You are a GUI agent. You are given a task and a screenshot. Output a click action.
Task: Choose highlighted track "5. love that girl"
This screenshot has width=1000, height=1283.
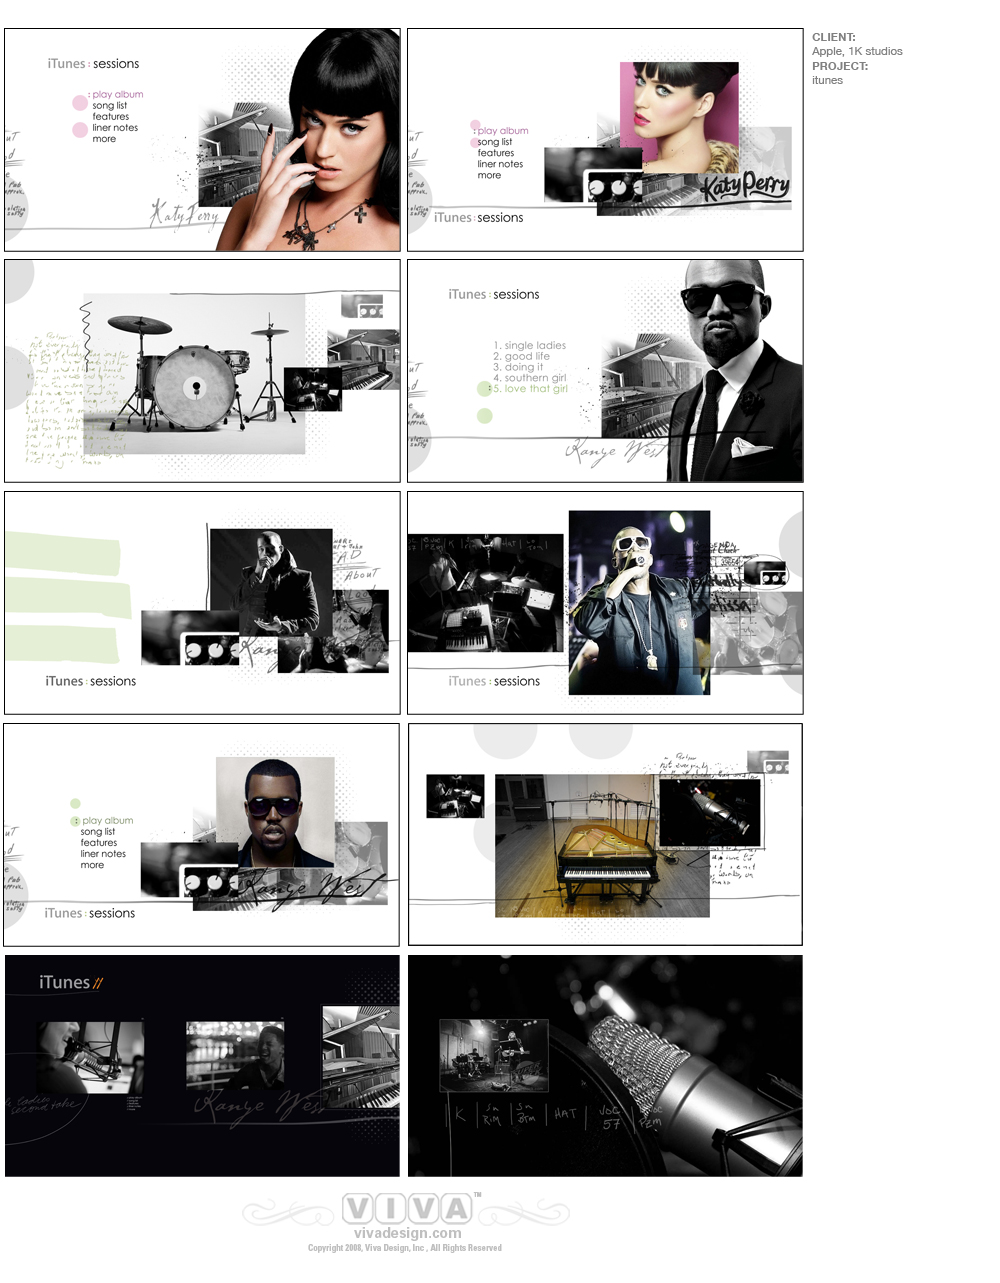click(530, 389)
